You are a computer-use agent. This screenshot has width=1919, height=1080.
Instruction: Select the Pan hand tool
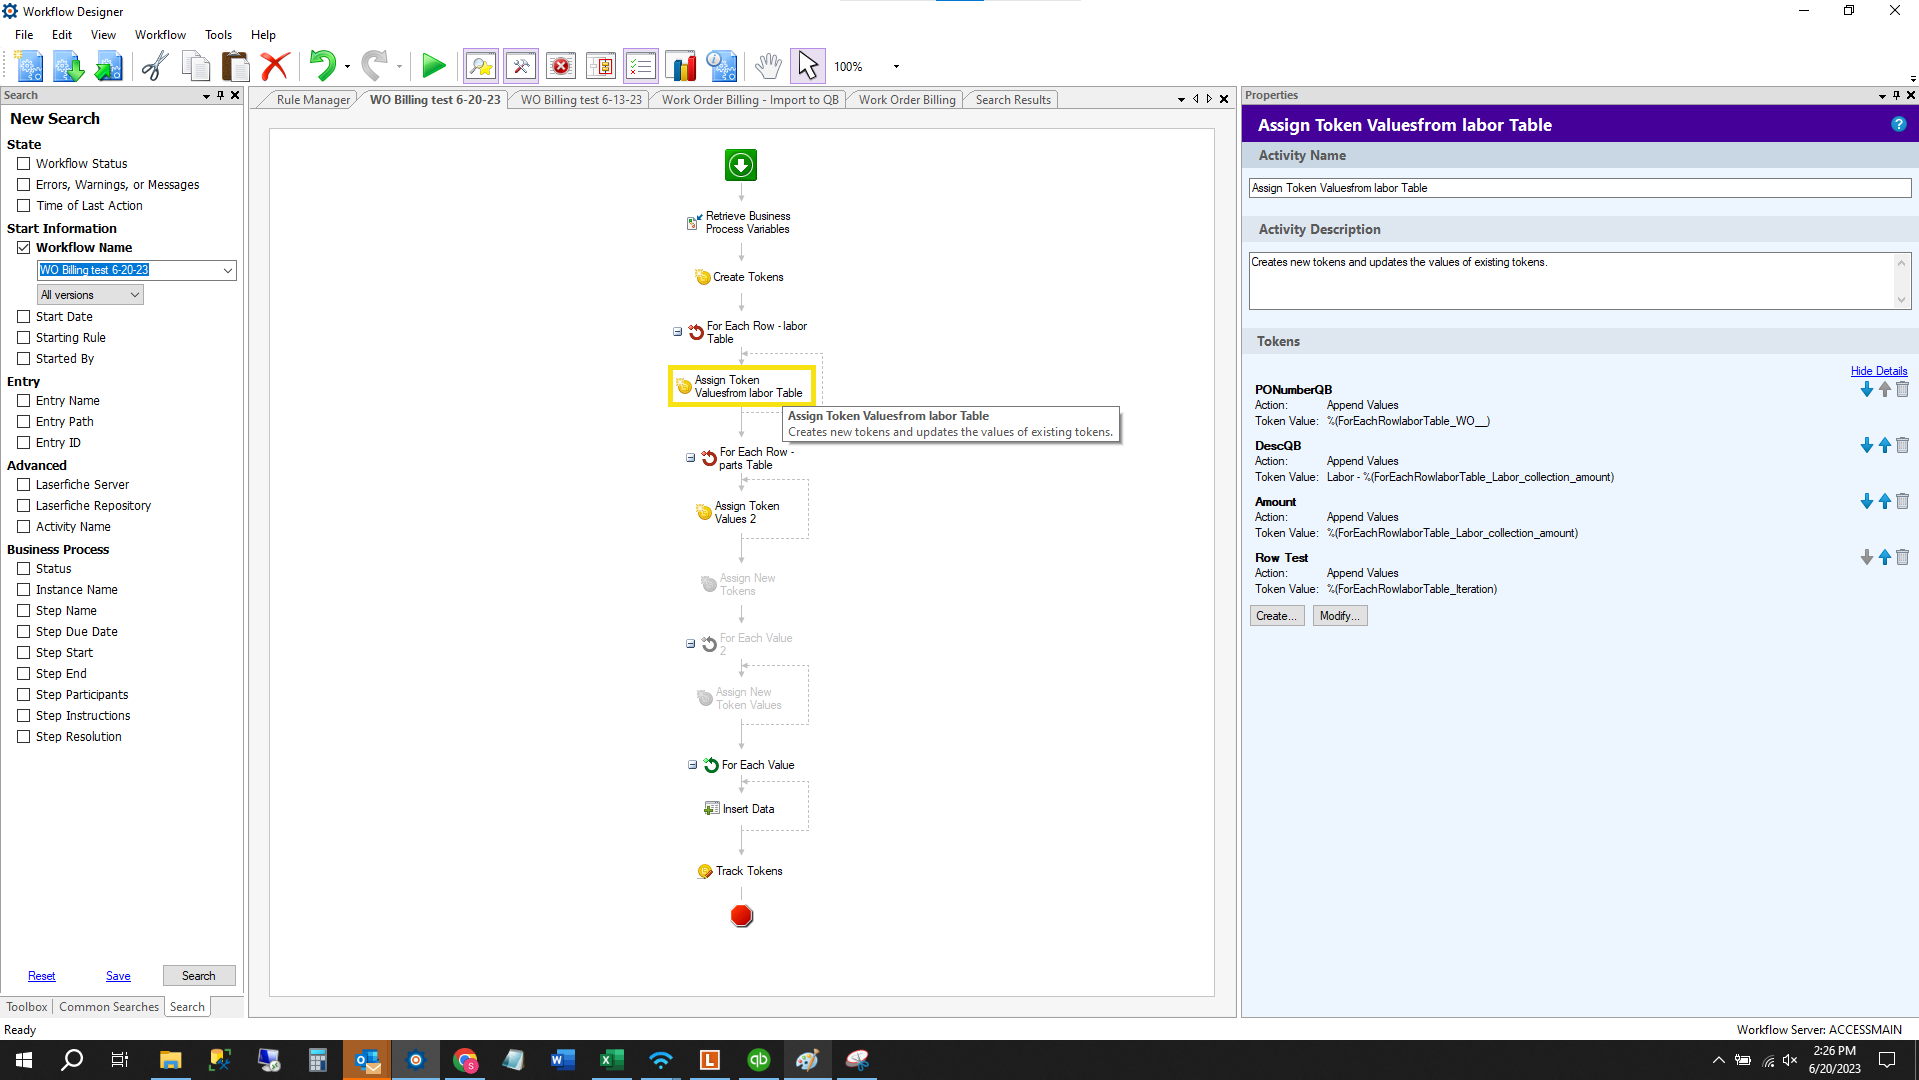click(767, 66)
